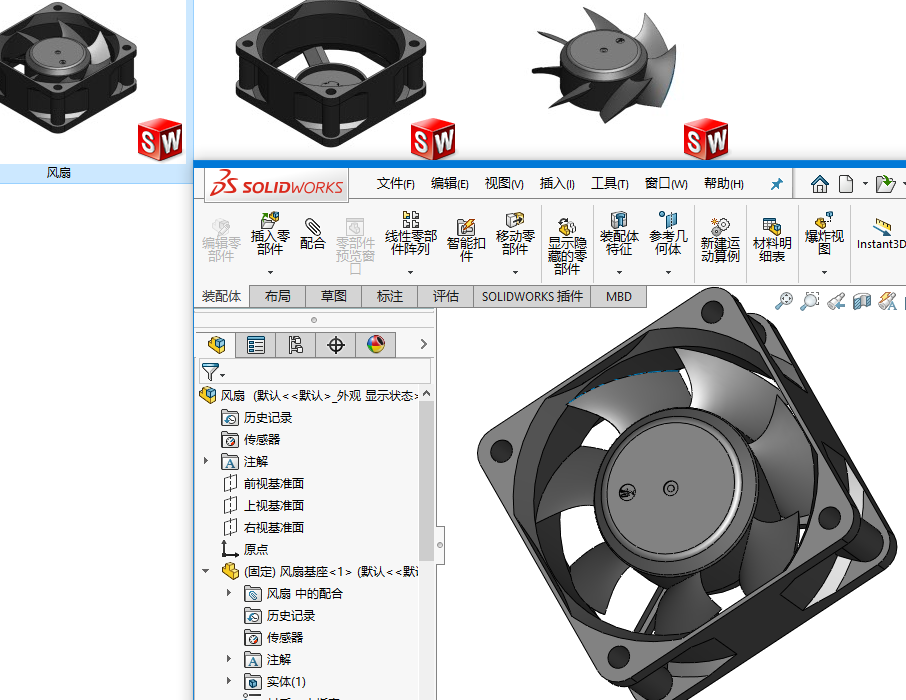Click the Section View icon
The width and height of the screenshot is (906, 700).
point(862,301)
